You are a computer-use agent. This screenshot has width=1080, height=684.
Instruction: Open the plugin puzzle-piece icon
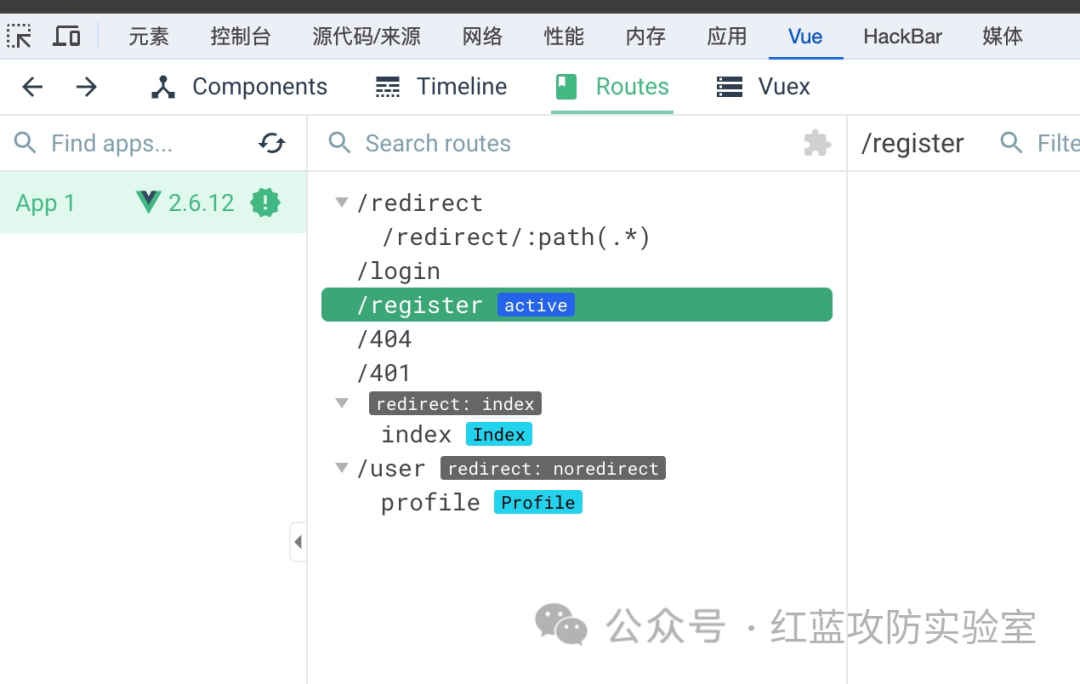point(817,143)
